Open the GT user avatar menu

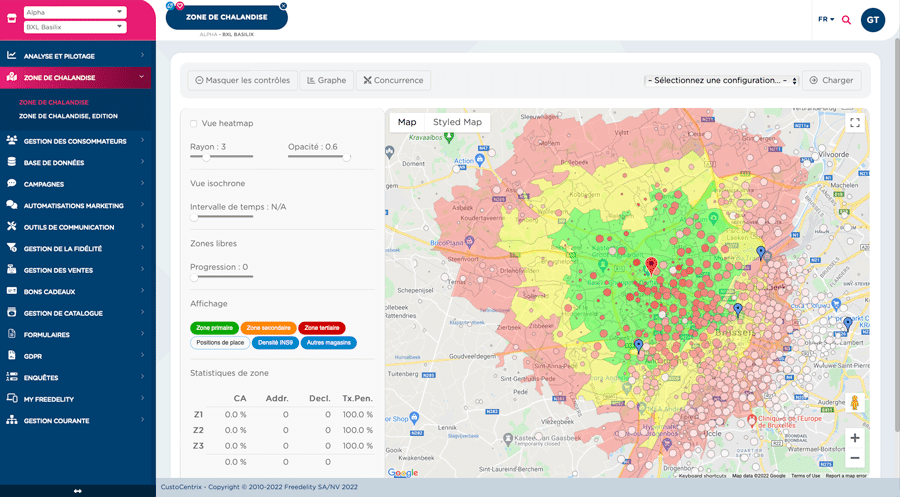point(872,20)
